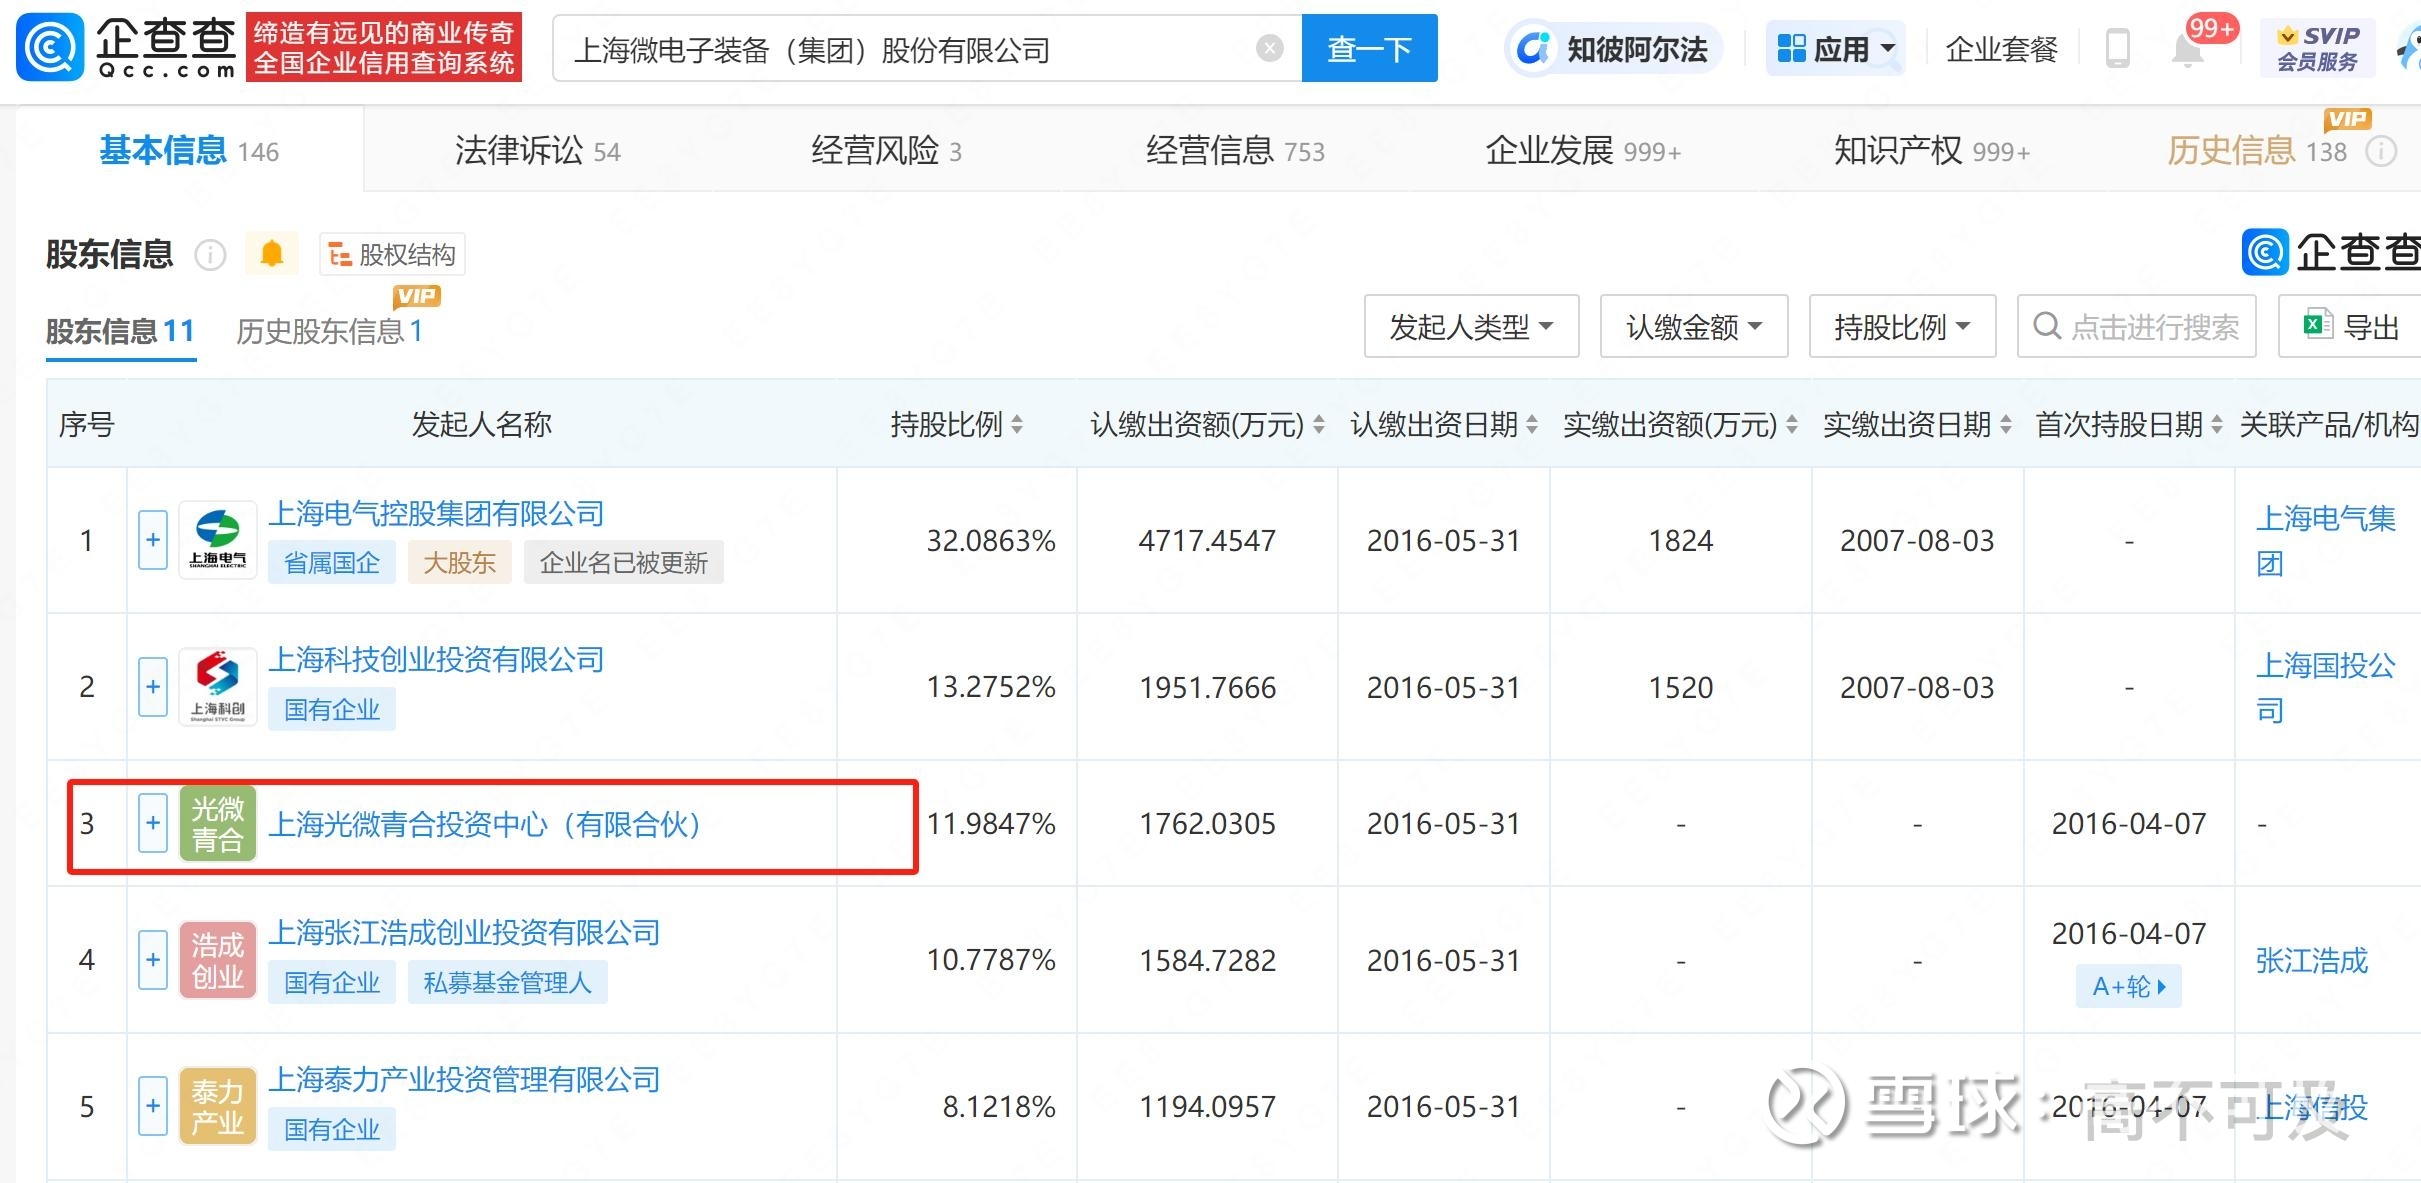Click A+轮 funding round tag
This screenshot has height=1183, width=2421.
pyautogui.click(x=2129, y=986)
